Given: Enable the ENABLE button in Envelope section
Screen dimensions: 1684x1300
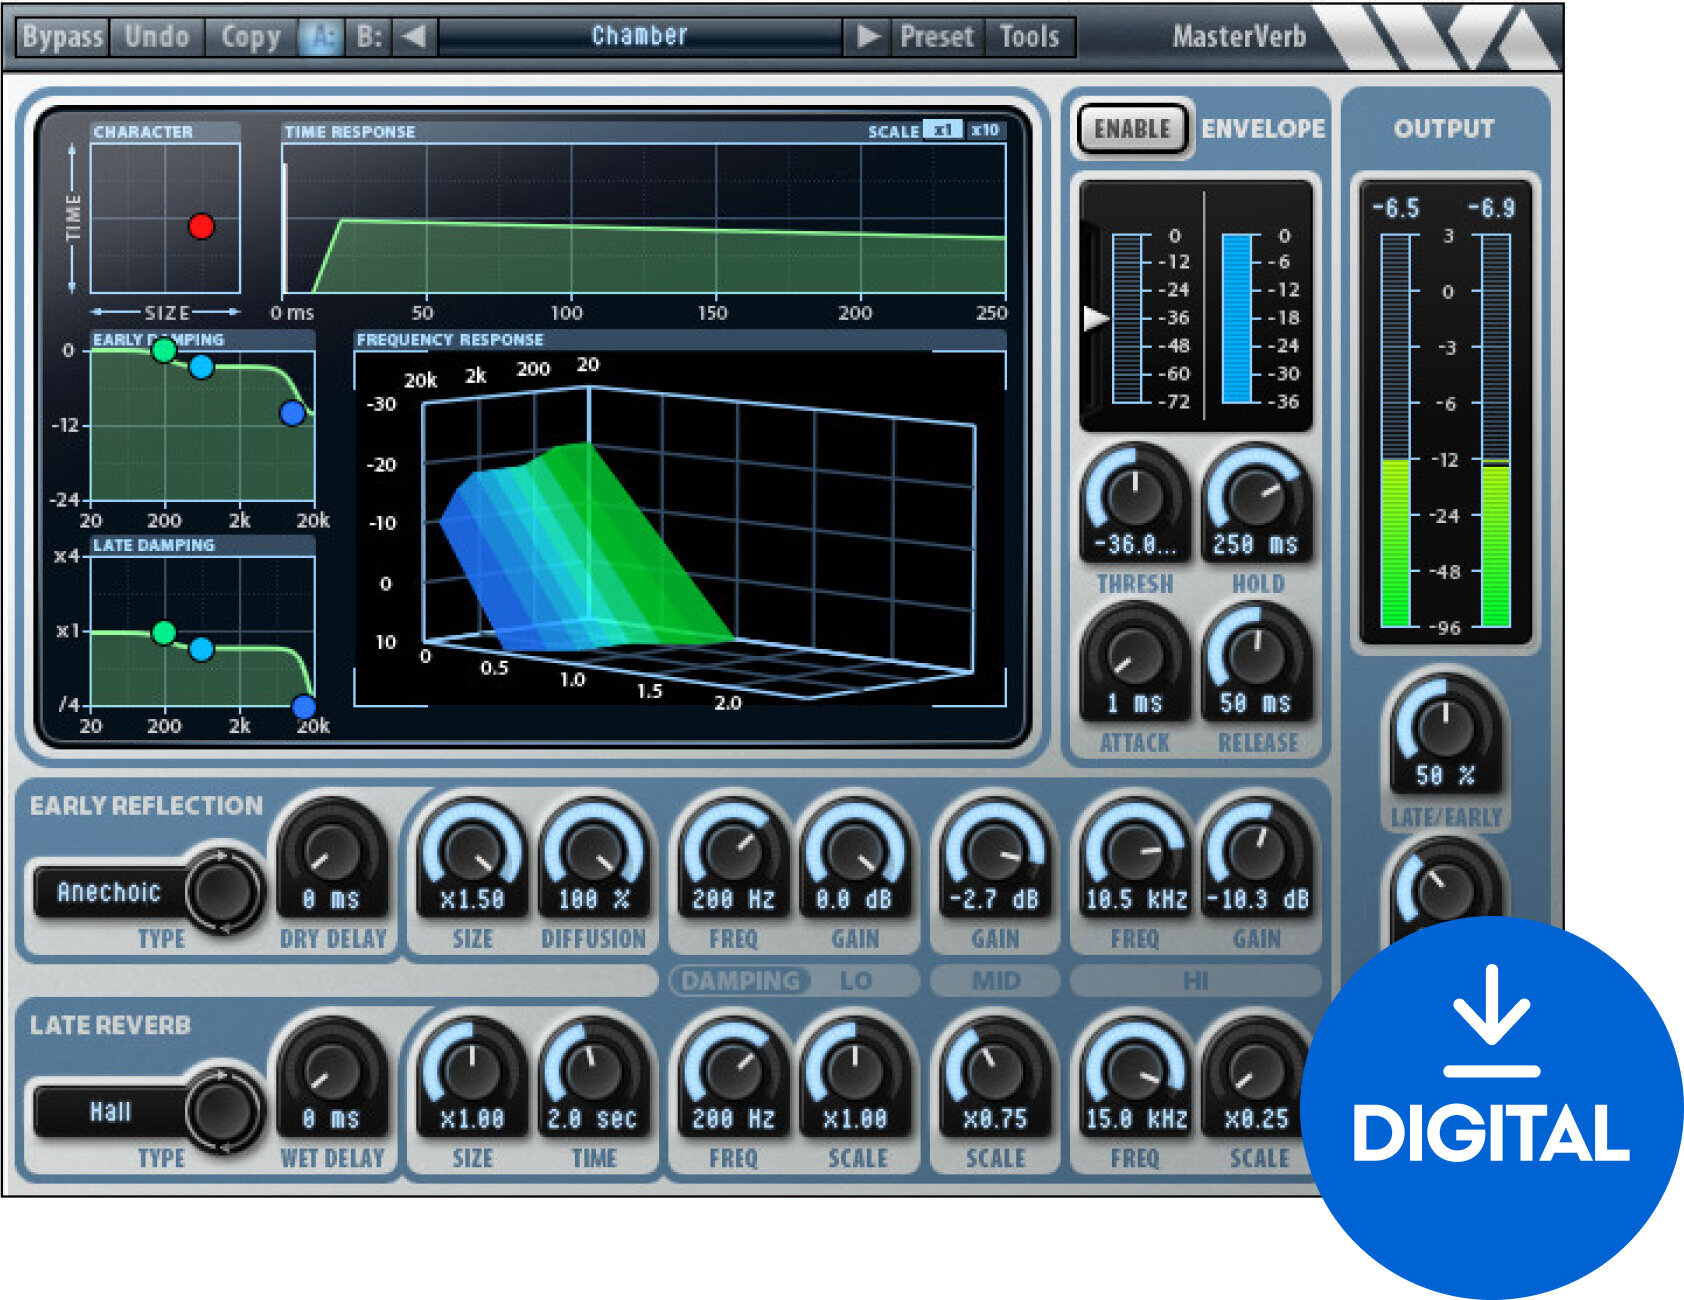Looking at the screenshot, I should 1131,128.
